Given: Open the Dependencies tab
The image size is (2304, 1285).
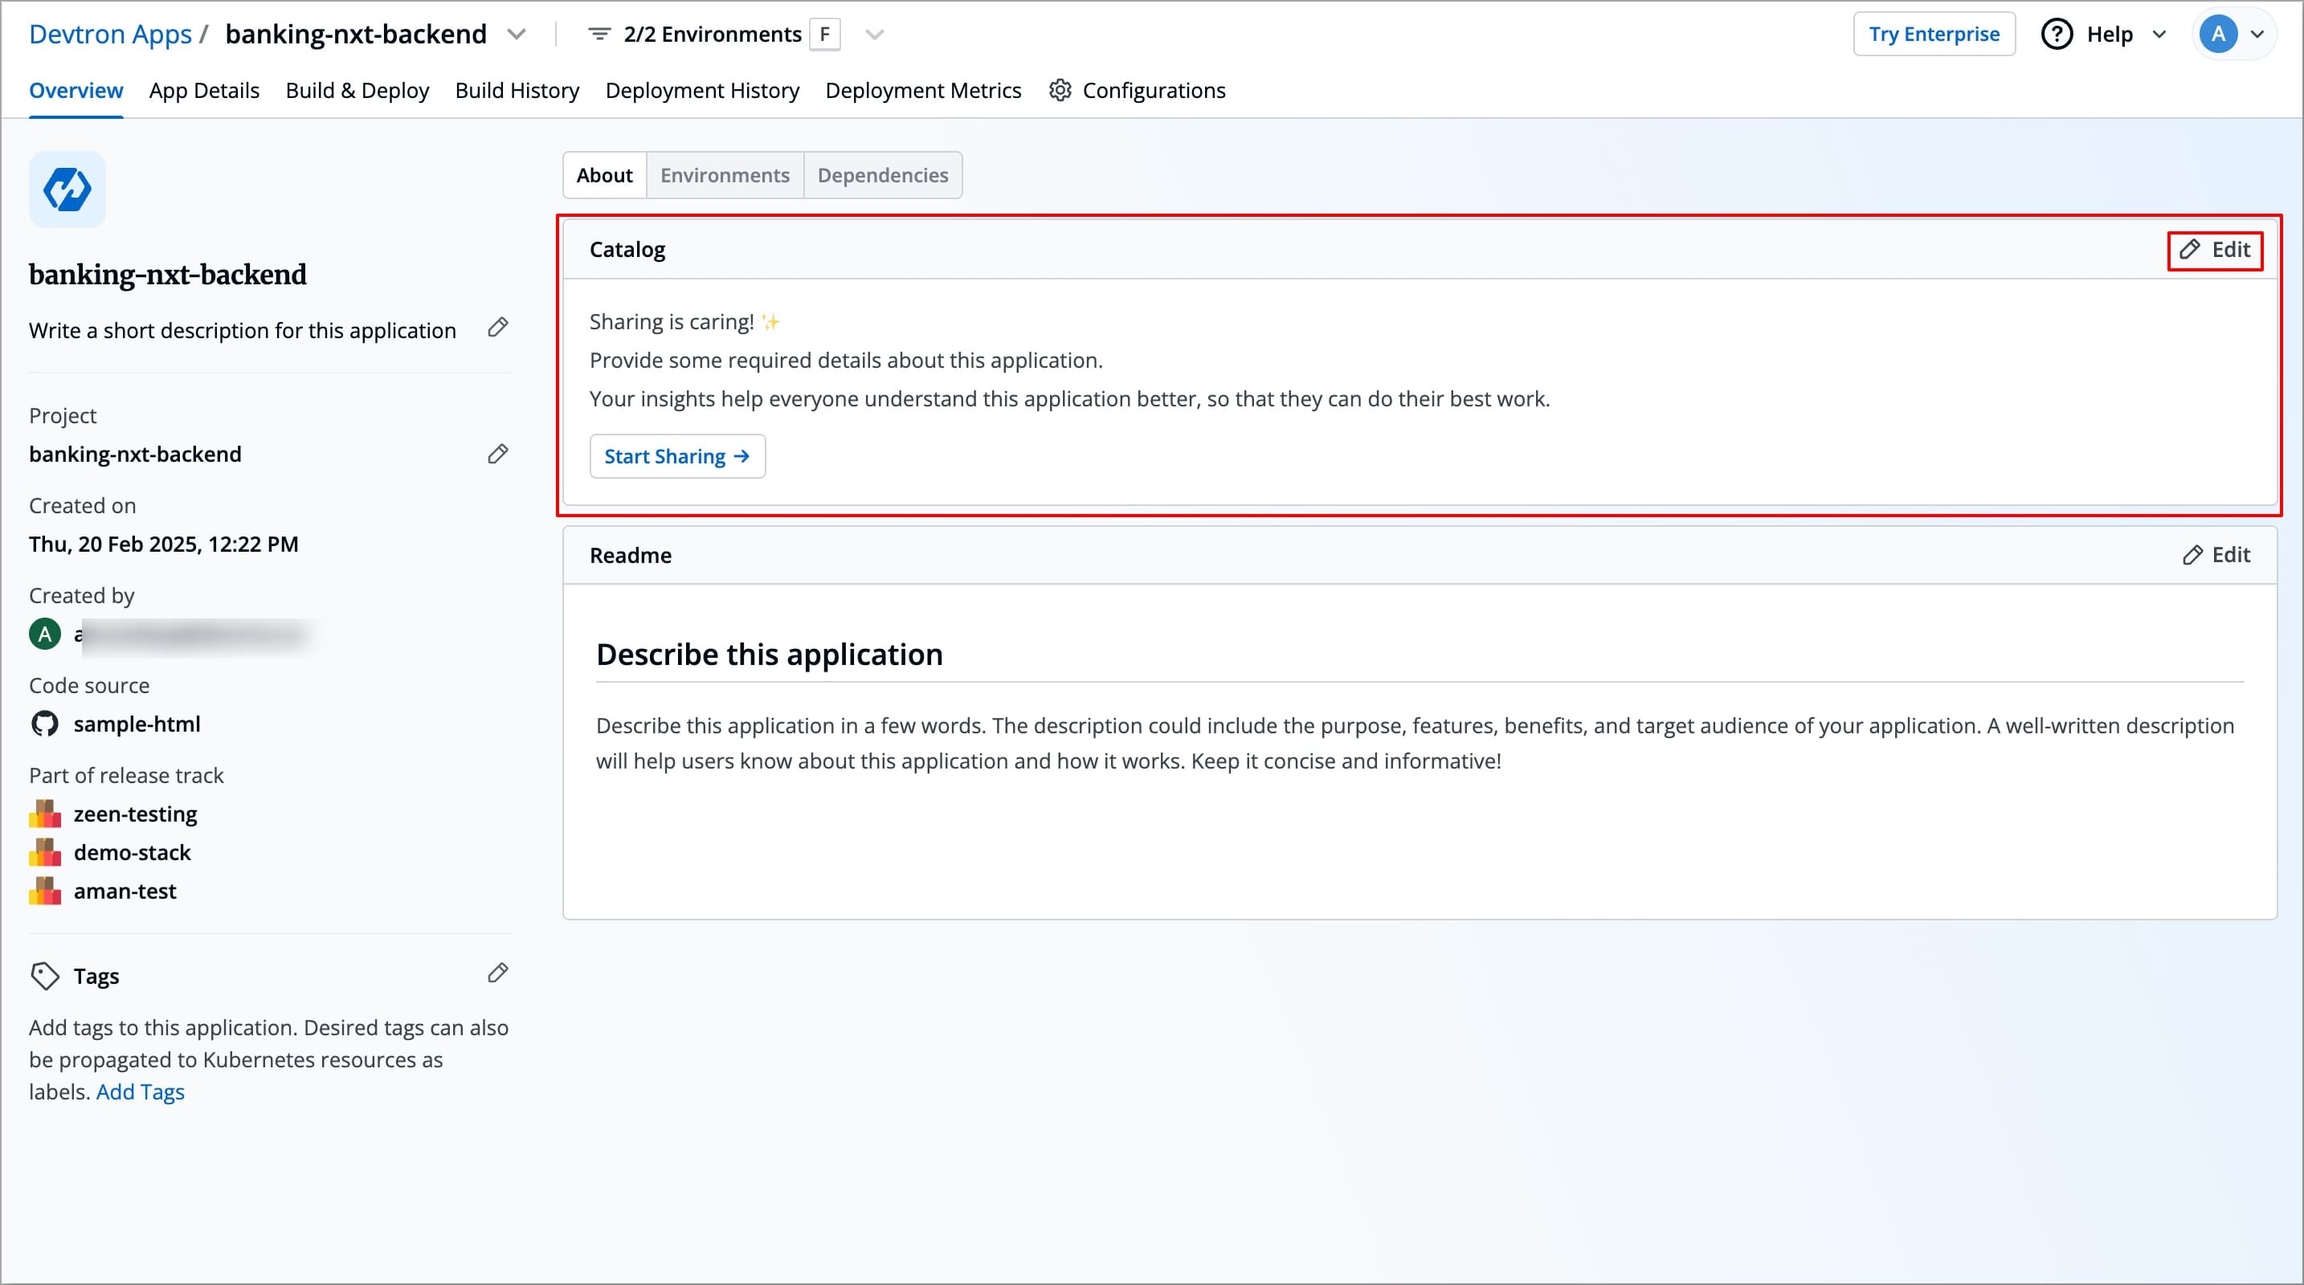Looking at the screenshot, I should 883,175.
